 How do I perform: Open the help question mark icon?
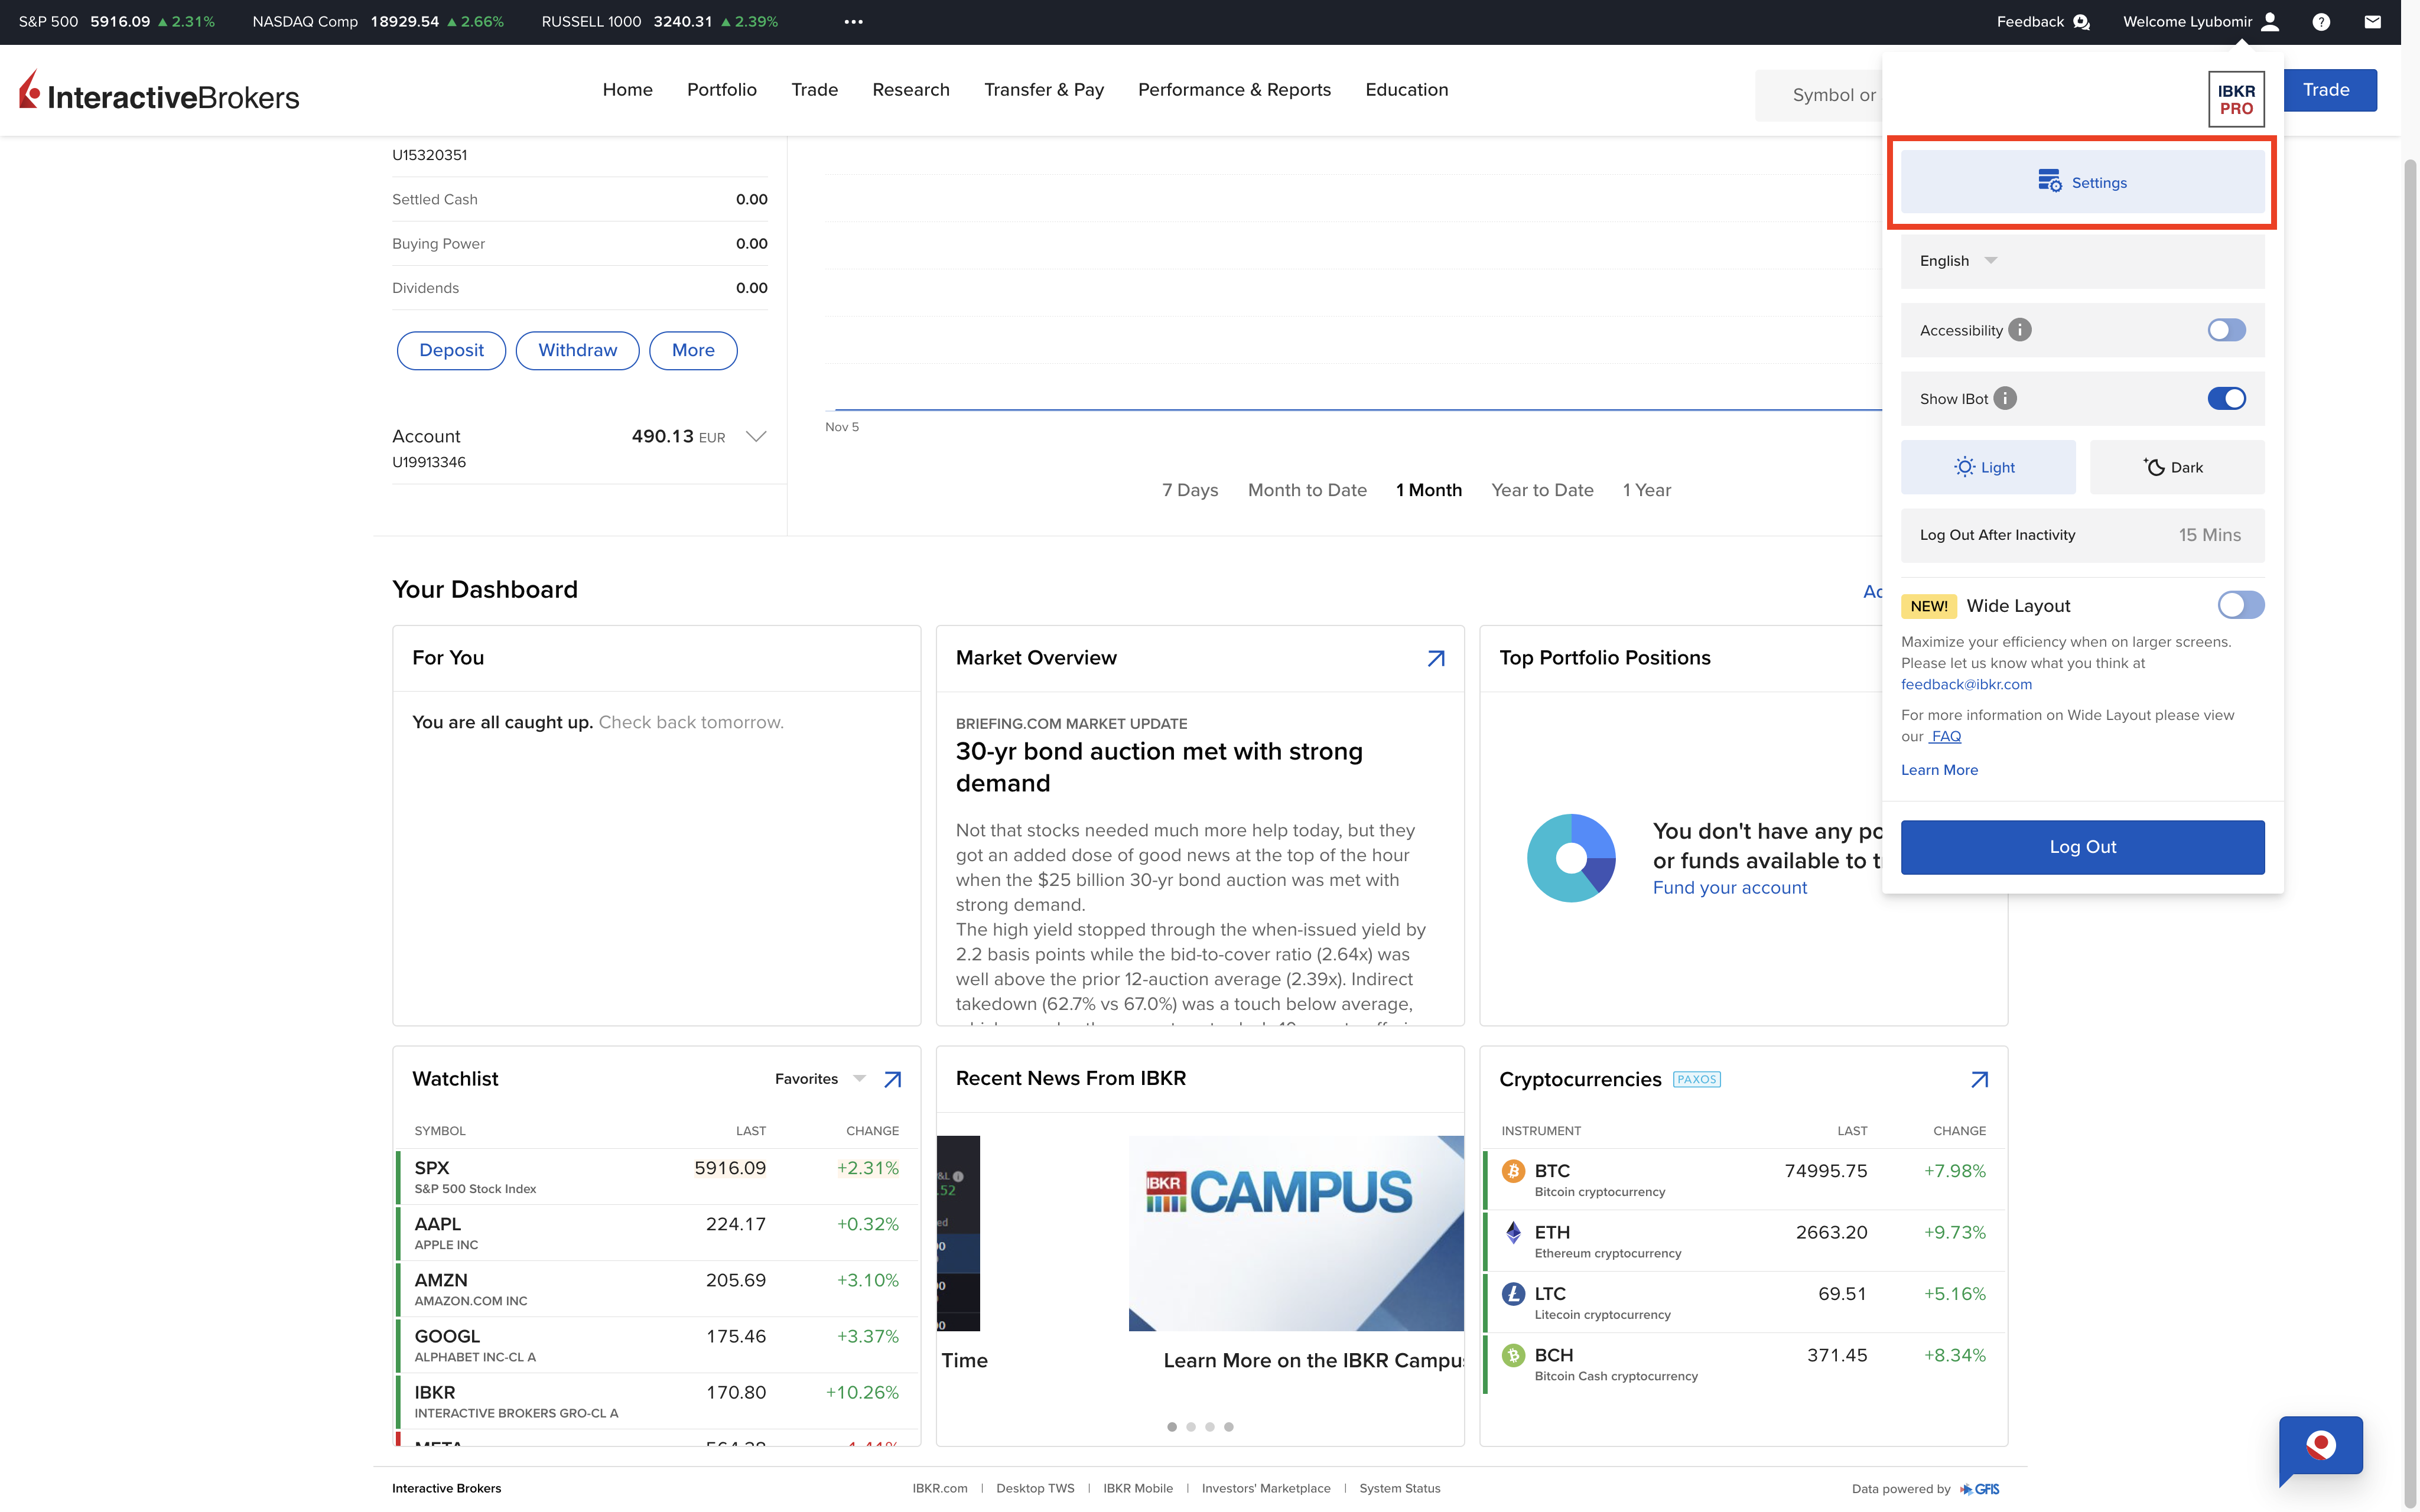pyautogui.click(x=2321, y=22)
